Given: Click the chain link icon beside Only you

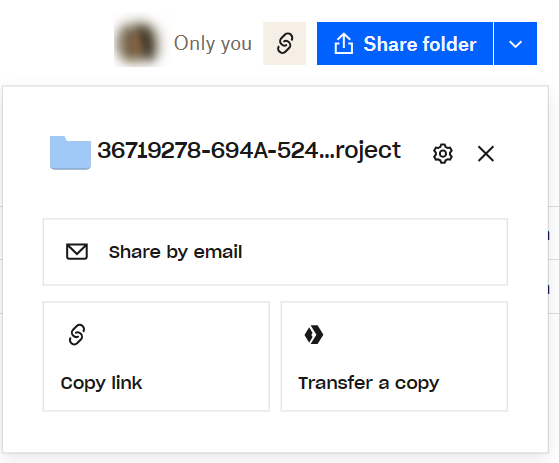Looking at the screenshot, I should pos(284,43).
